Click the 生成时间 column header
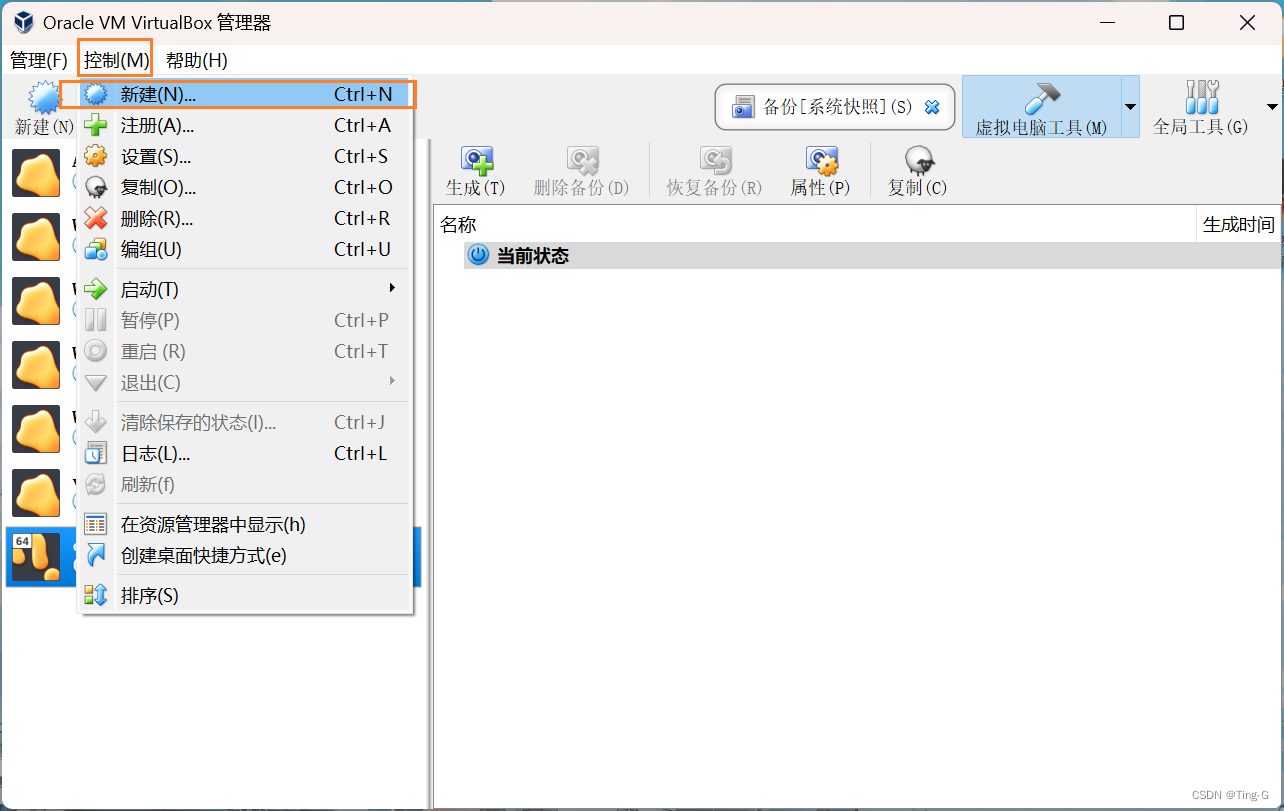This screenshot has height=811, width=1284. [1239, 225]
